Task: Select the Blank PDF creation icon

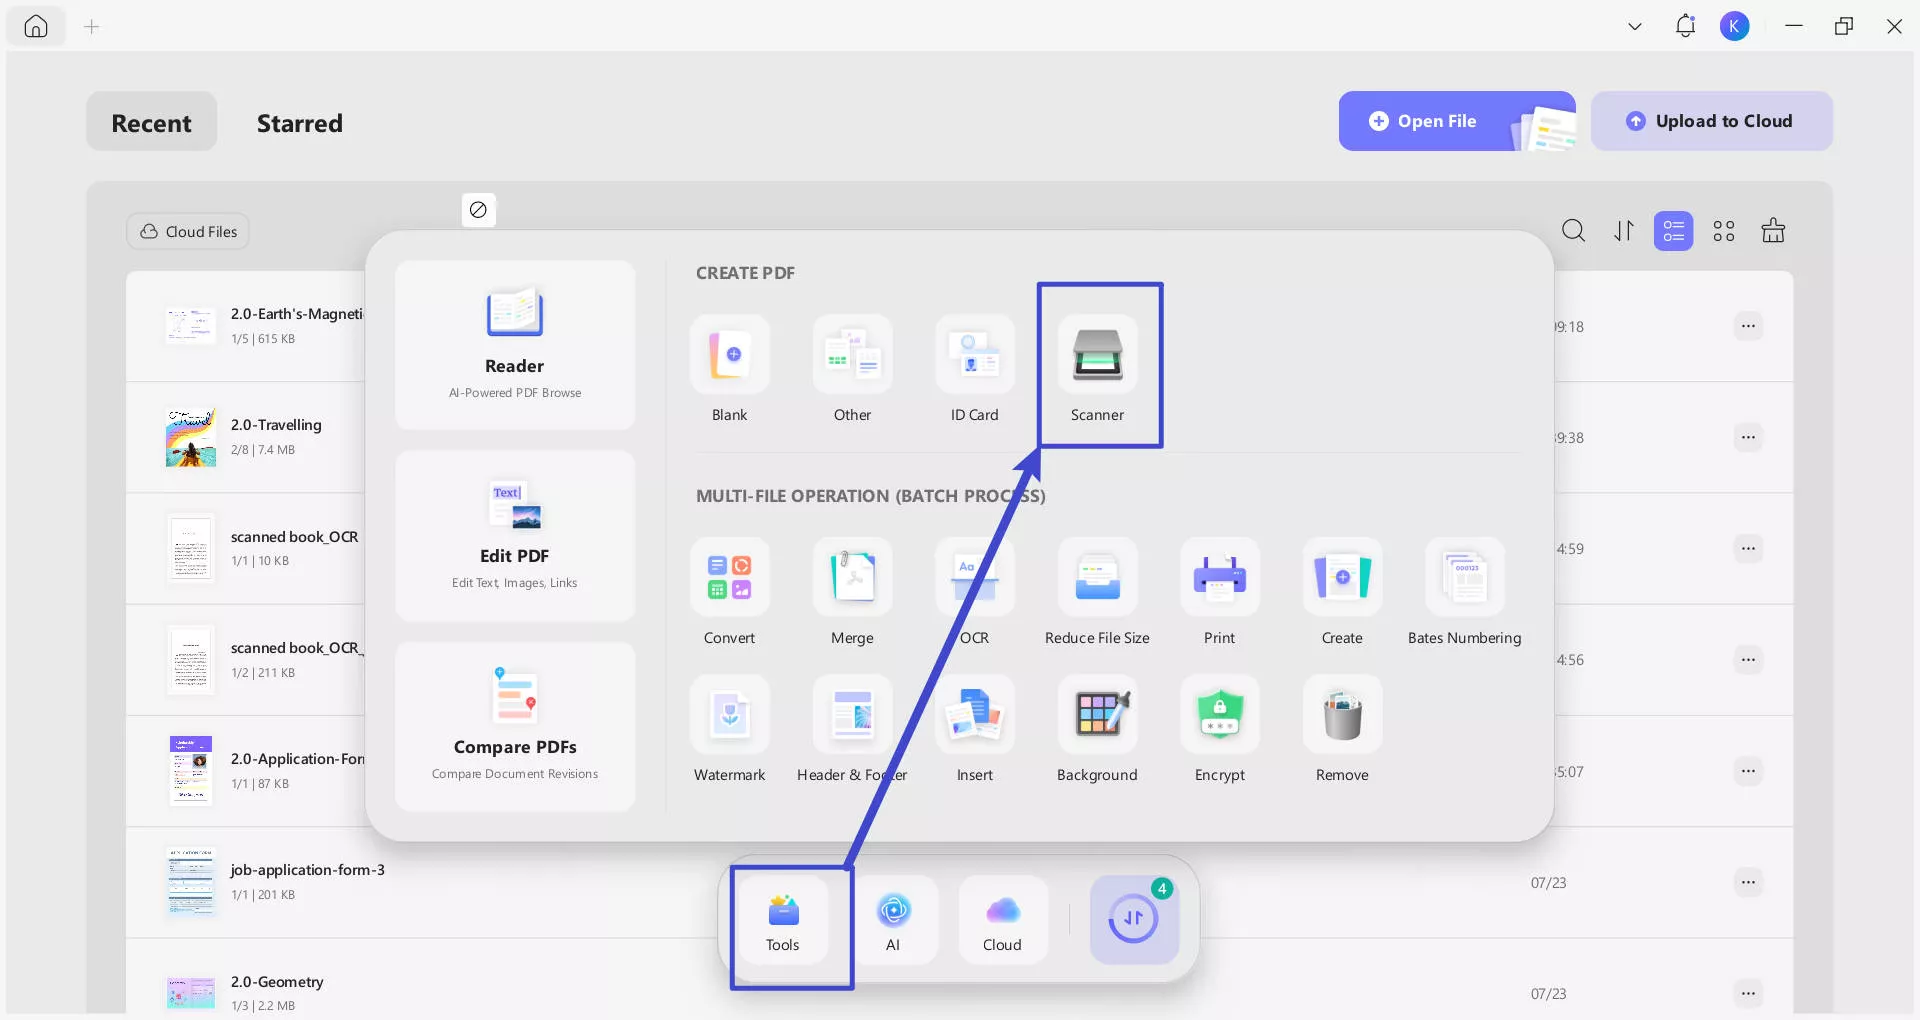Action: [729, 356]
